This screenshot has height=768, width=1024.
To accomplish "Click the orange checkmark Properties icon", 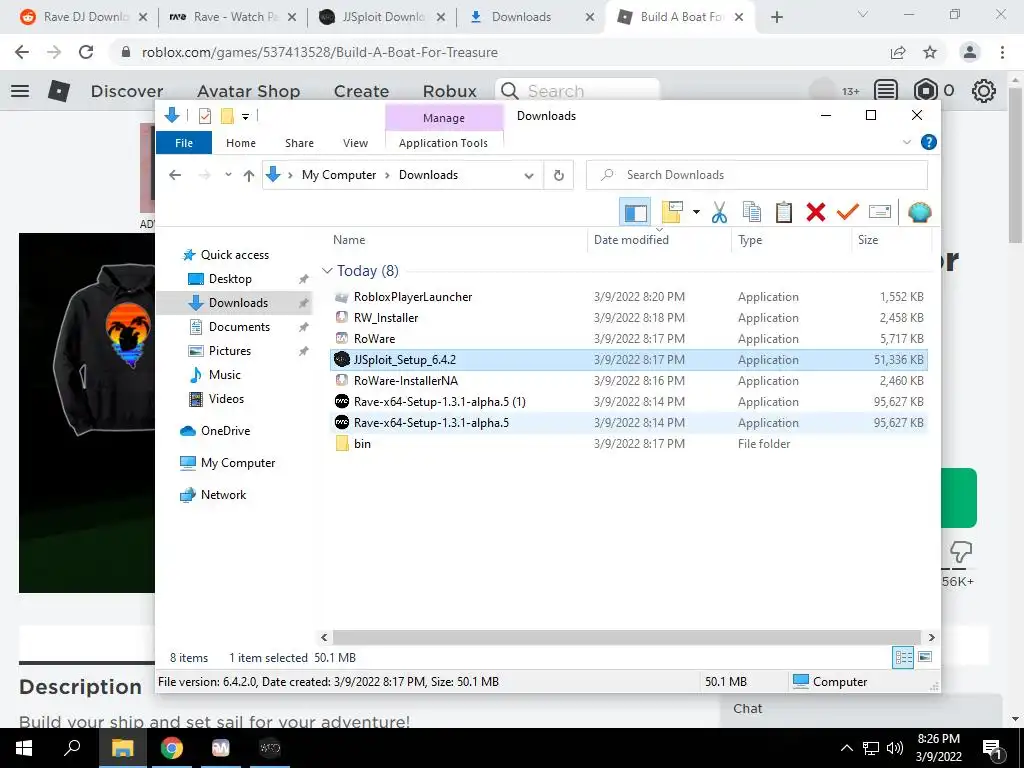I will point(848,211).
